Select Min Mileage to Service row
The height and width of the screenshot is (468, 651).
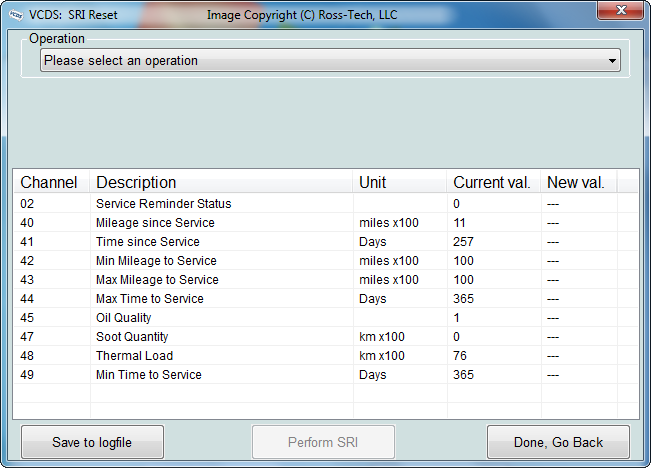pos(155,261)
